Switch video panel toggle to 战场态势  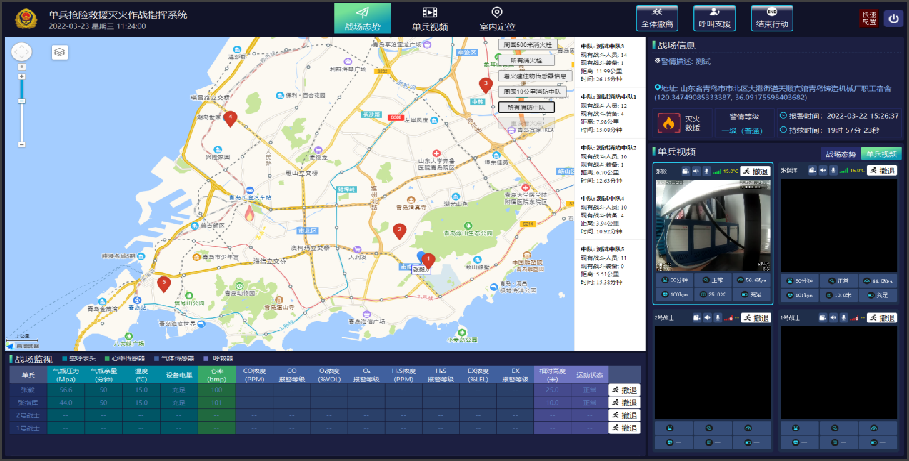(x=839, y=154)
